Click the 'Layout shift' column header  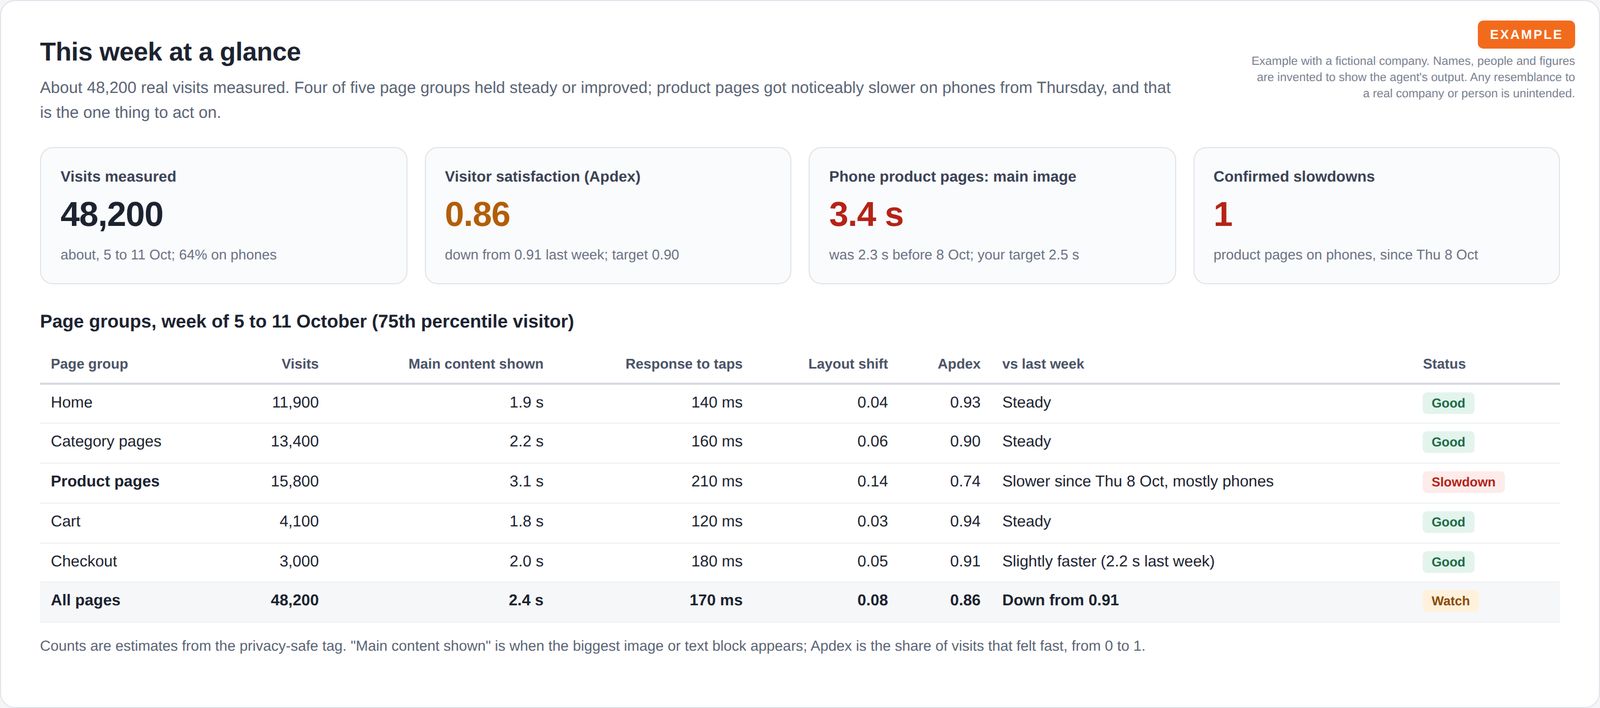(848, 364)
